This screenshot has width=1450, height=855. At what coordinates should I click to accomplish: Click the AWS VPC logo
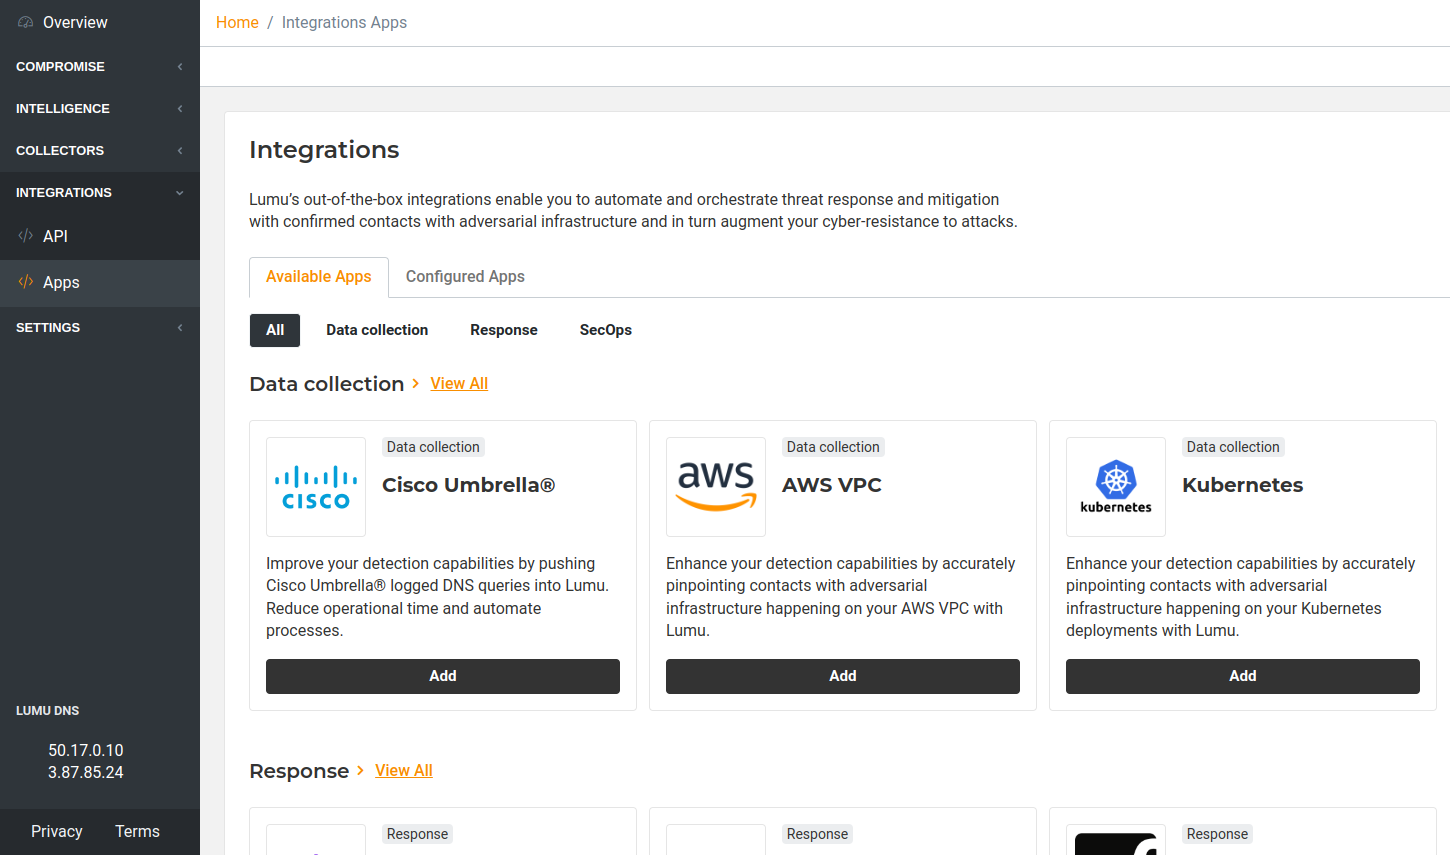[716, 487]
